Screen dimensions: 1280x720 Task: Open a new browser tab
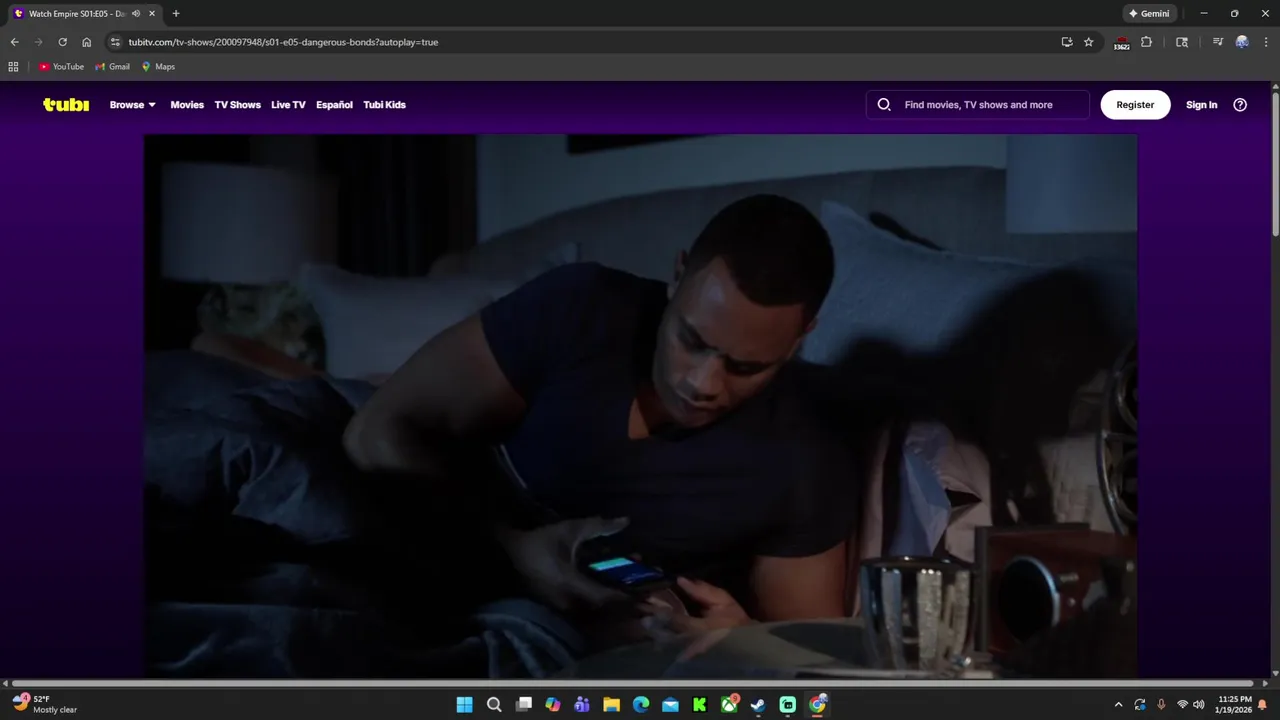pyautogui.click(x=176, y=14)
